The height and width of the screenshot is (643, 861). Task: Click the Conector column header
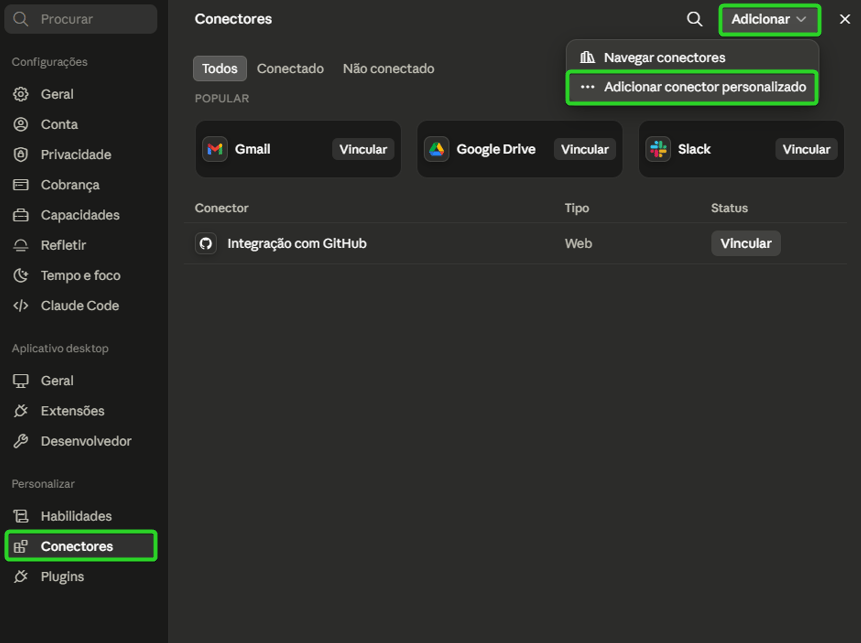click(x=221, y=208)
